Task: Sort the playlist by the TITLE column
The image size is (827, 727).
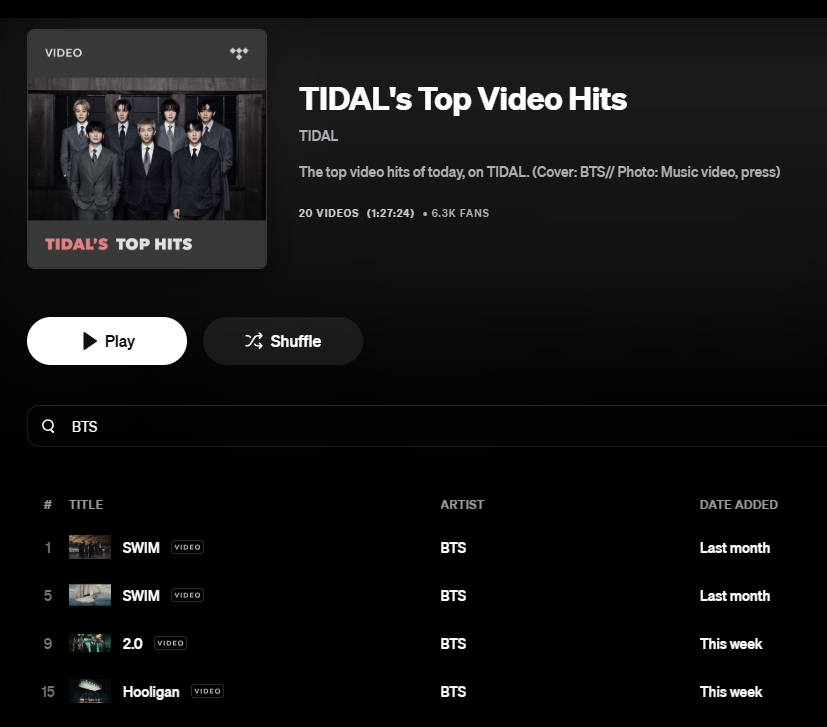Action: tap(86, 504)
